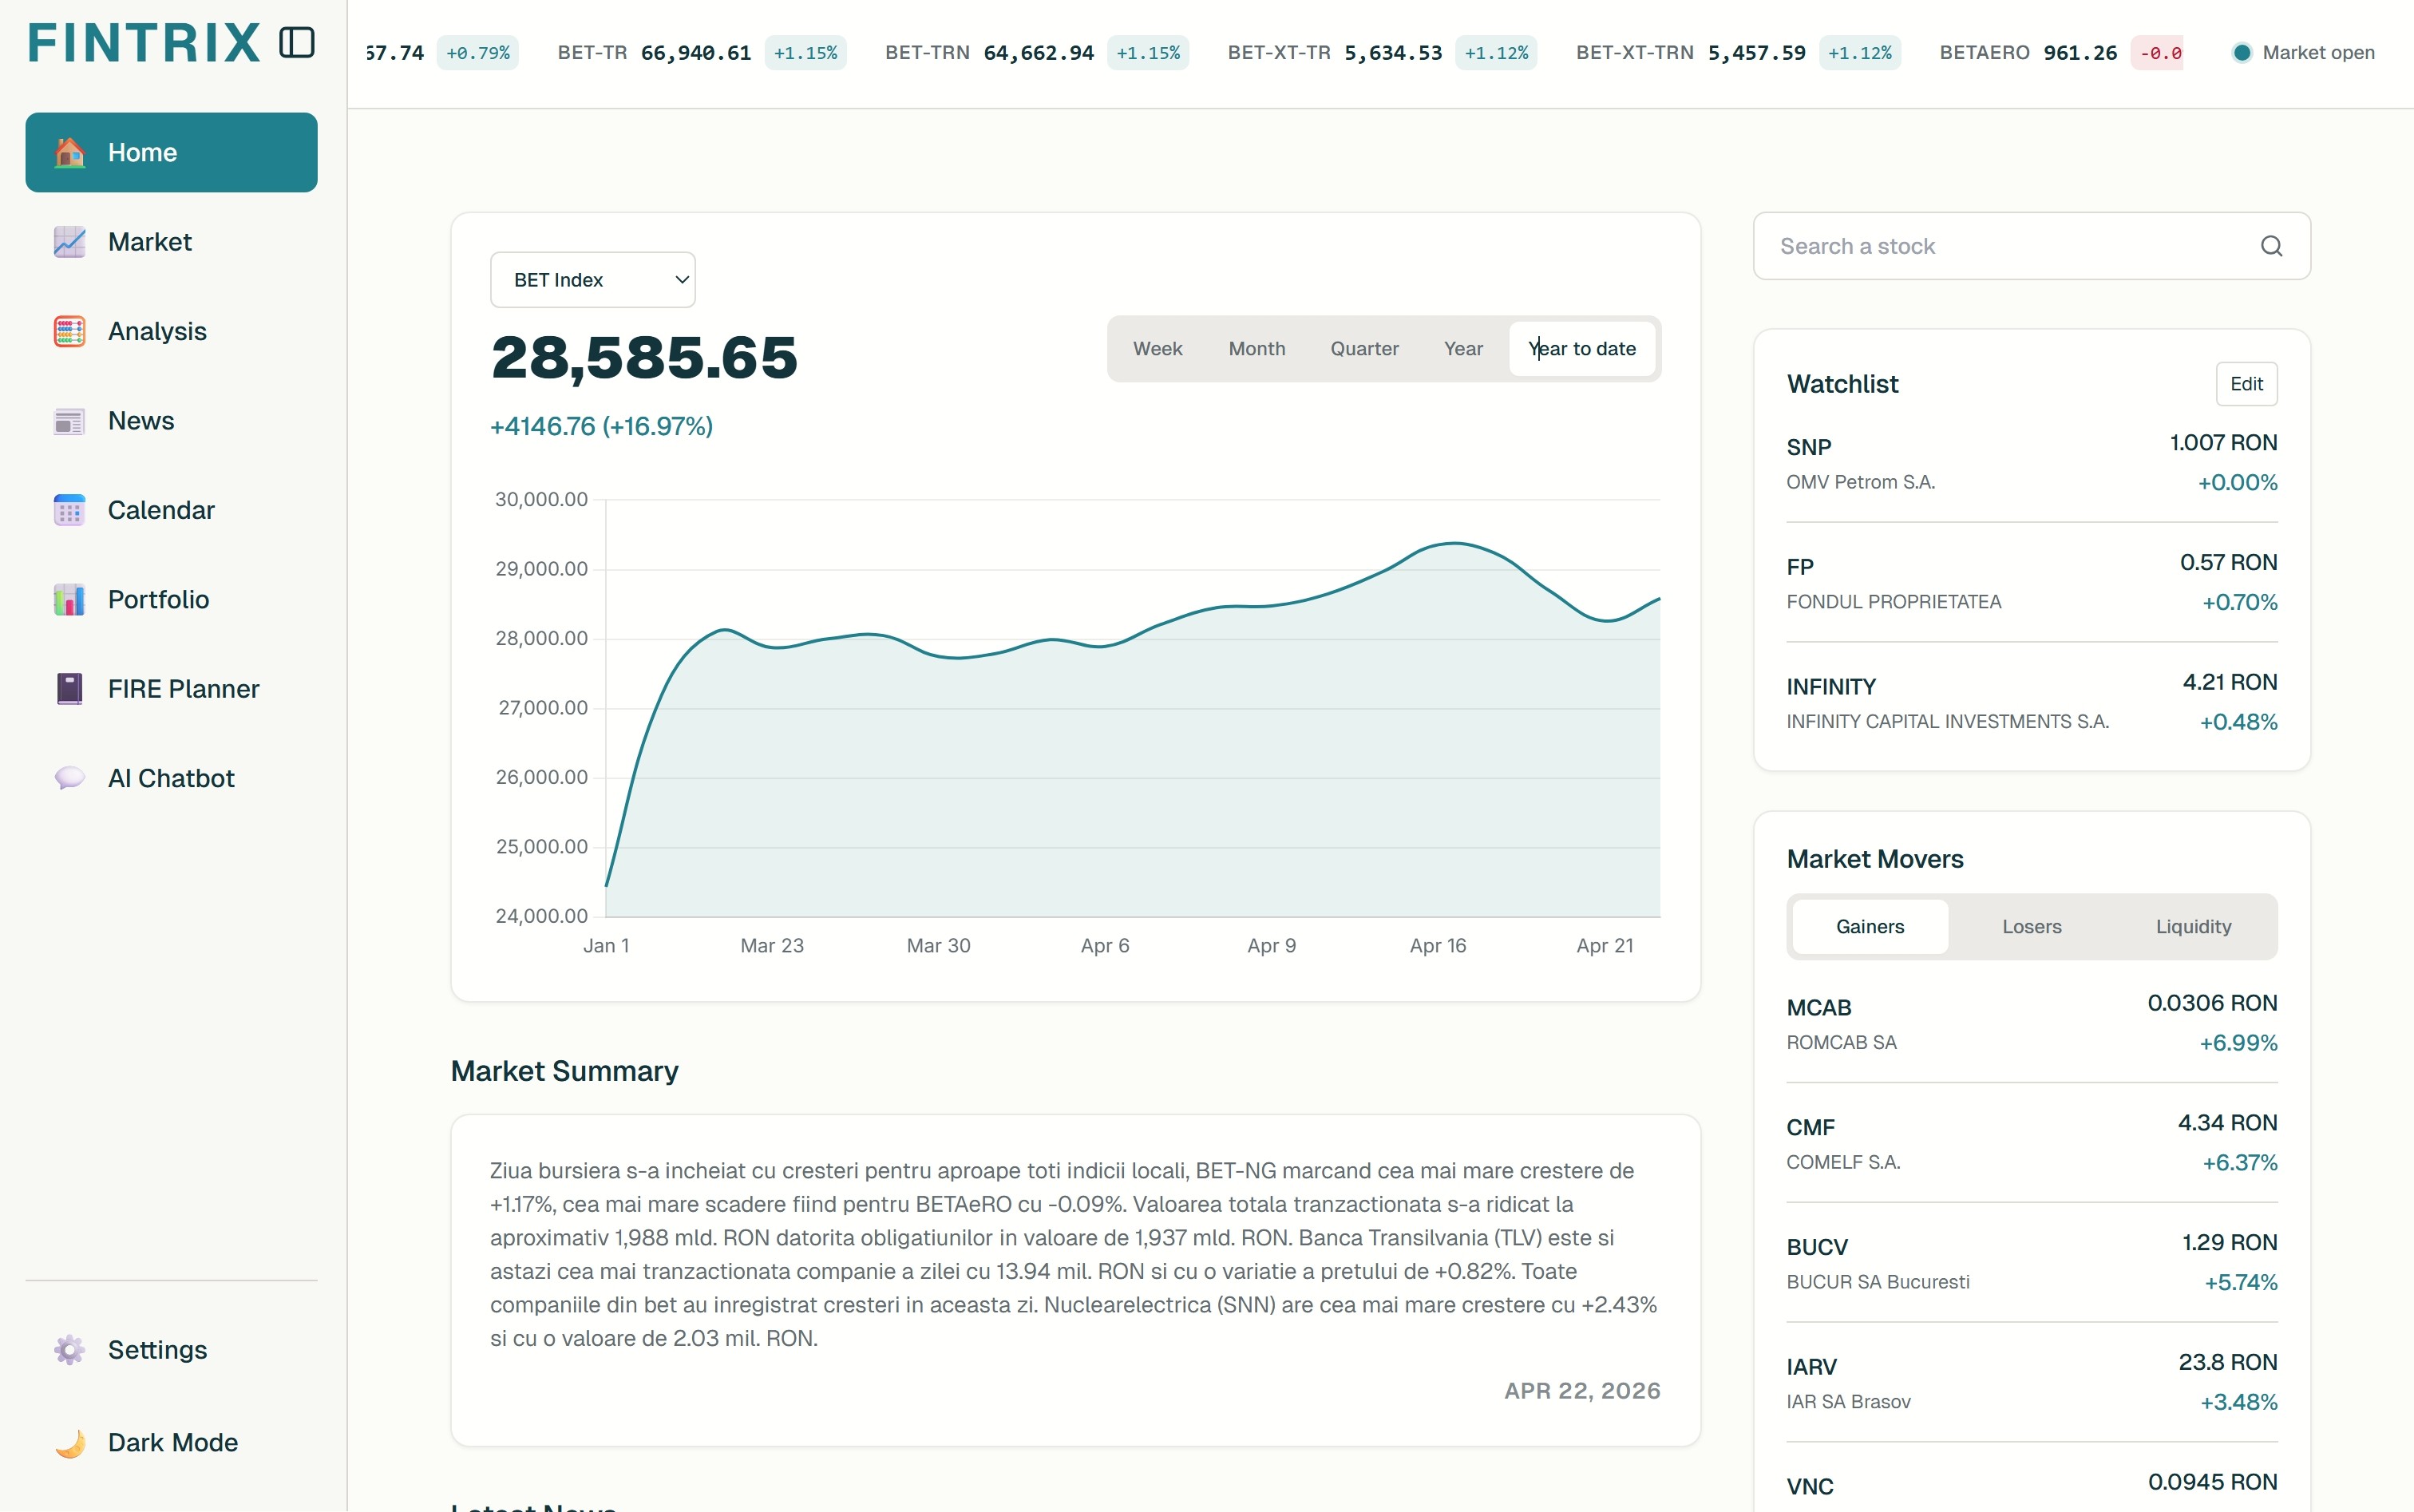
Task: Open the BET Index dropdown
Action: click(593, 280)
